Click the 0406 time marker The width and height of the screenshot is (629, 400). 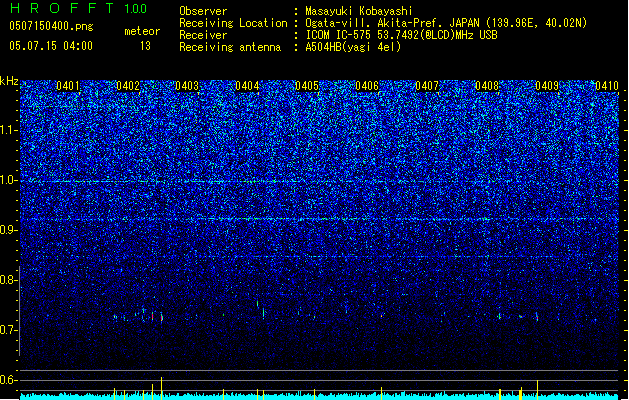[367, 86]
